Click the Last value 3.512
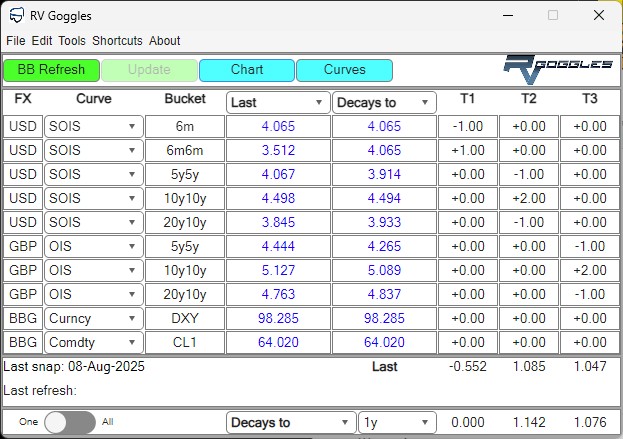Screen dimensions: 623x439 (x=278, y=151)
